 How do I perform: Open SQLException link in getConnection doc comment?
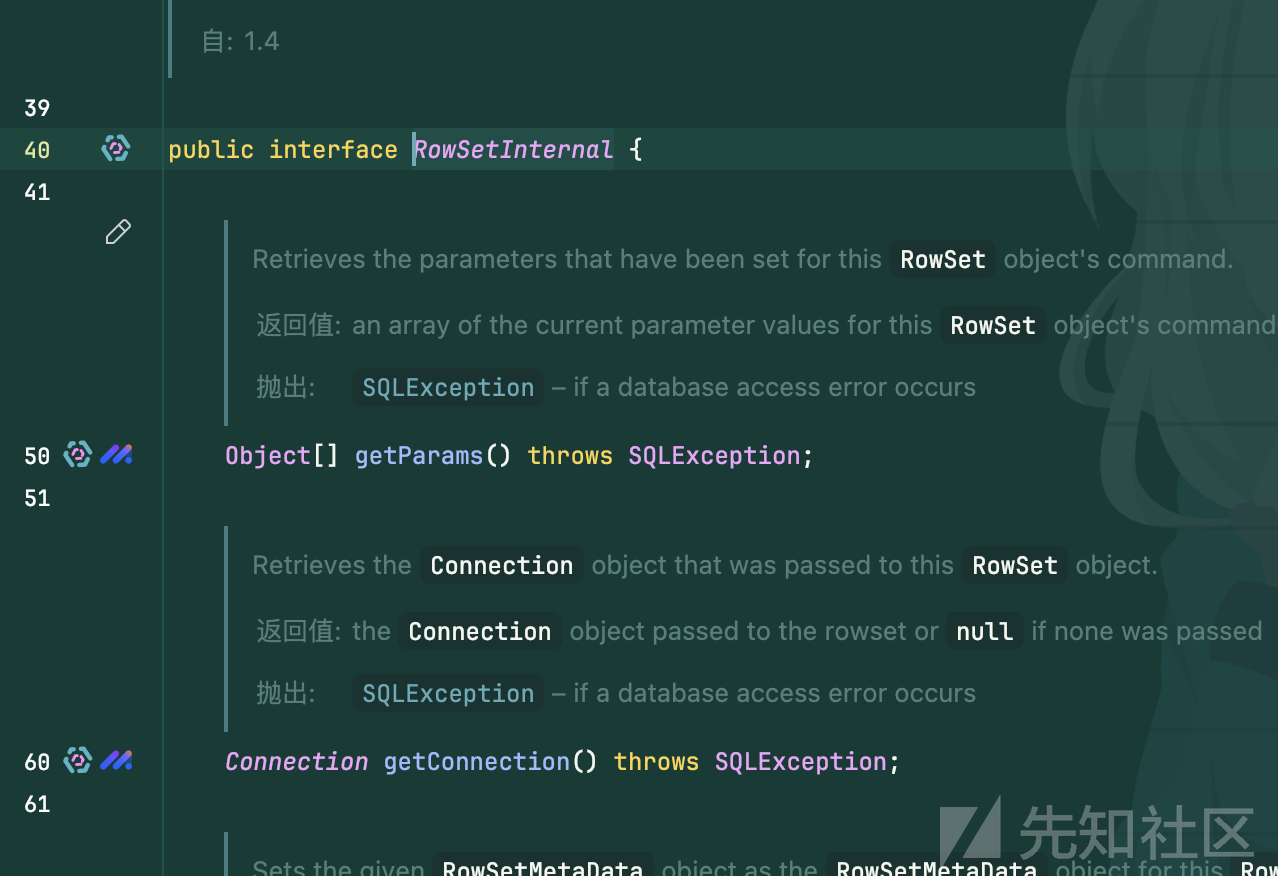tap(448, 694)
